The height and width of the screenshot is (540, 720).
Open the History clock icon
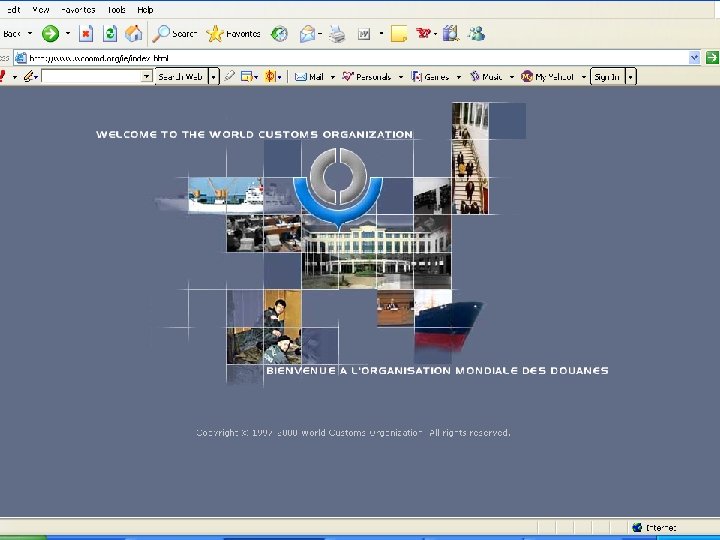279,34
